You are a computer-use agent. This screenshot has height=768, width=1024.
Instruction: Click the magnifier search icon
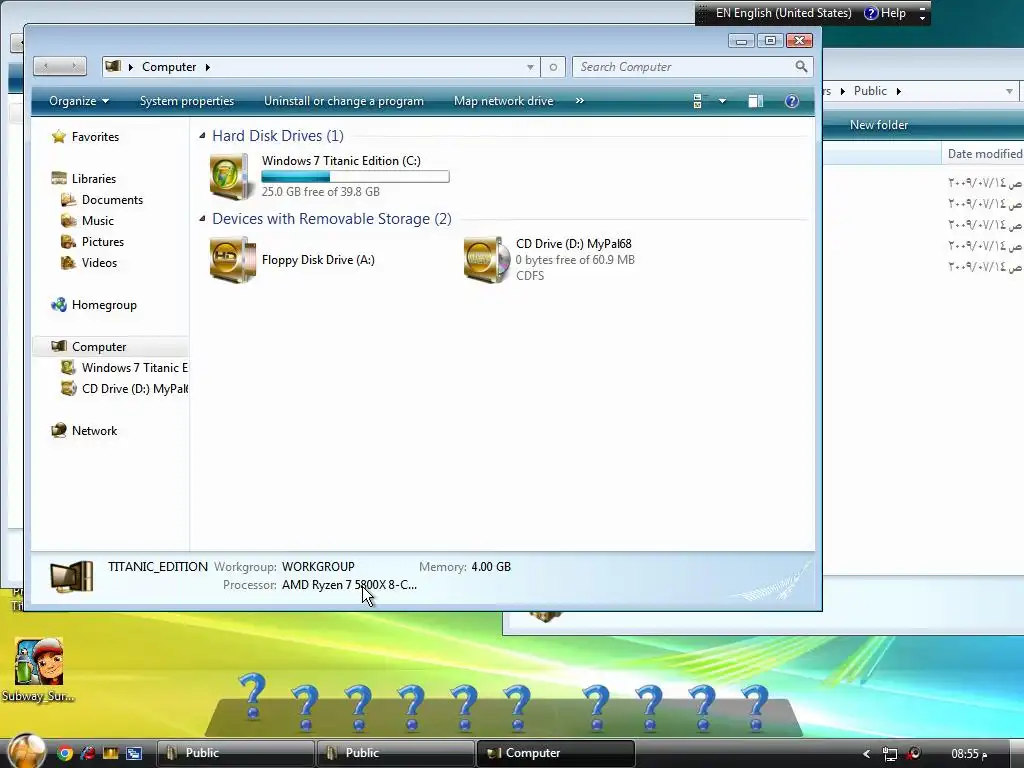(x=801, y=67)
